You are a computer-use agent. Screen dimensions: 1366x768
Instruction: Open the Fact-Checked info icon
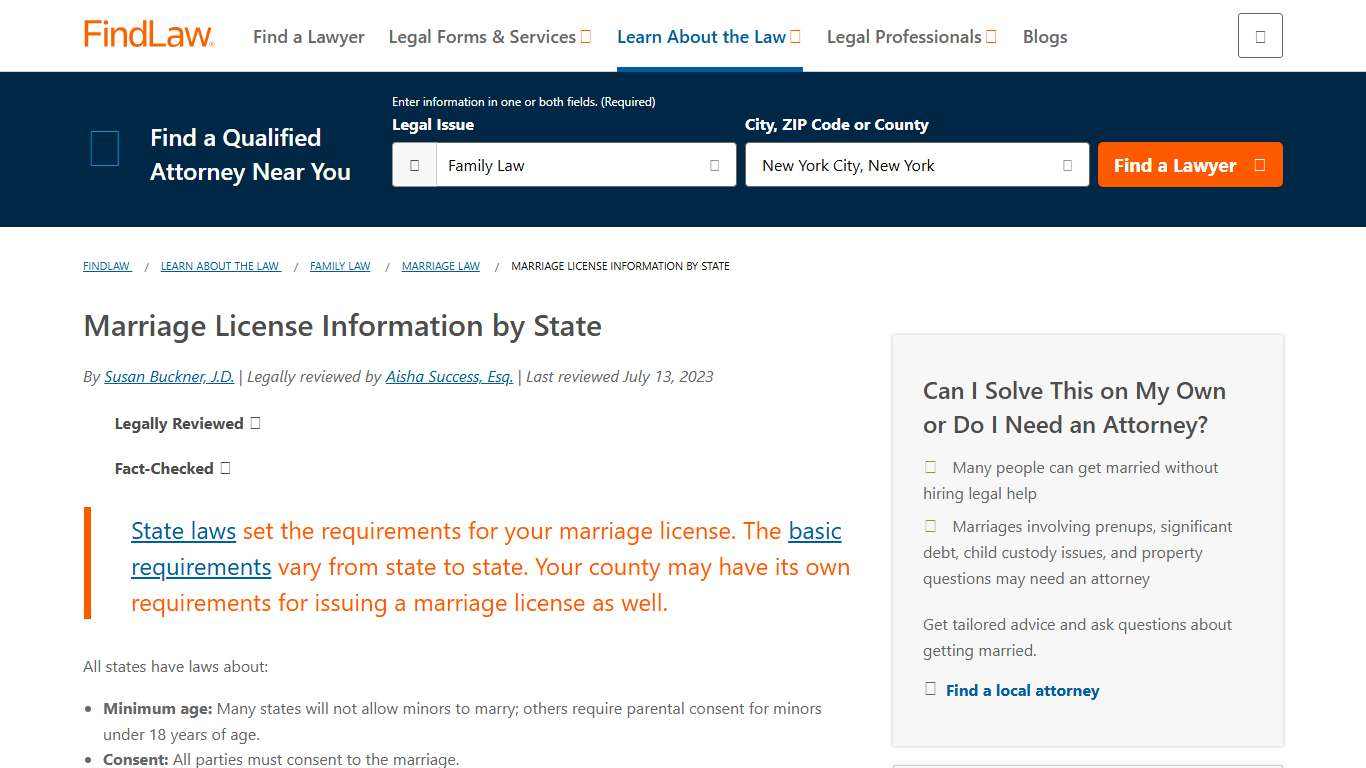[226, 467]
